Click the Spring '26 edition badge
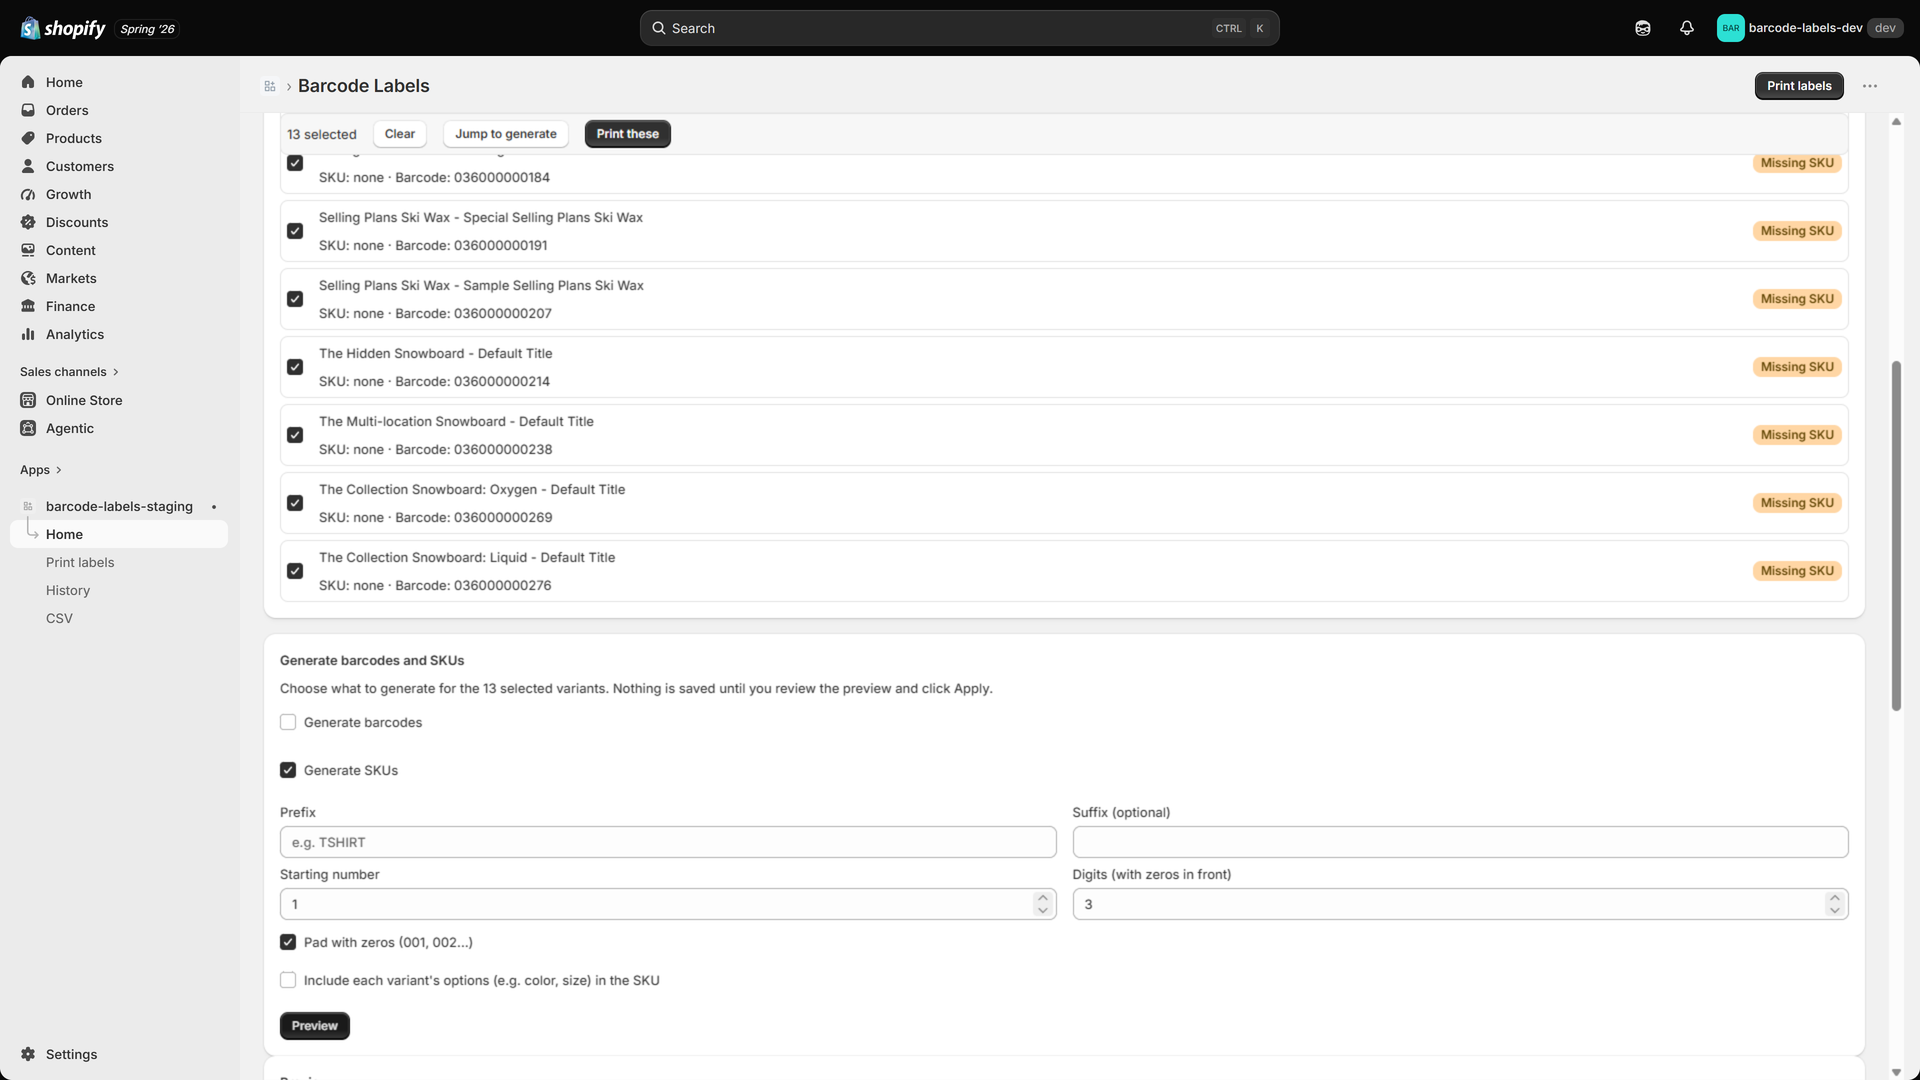 coord(147,29)
